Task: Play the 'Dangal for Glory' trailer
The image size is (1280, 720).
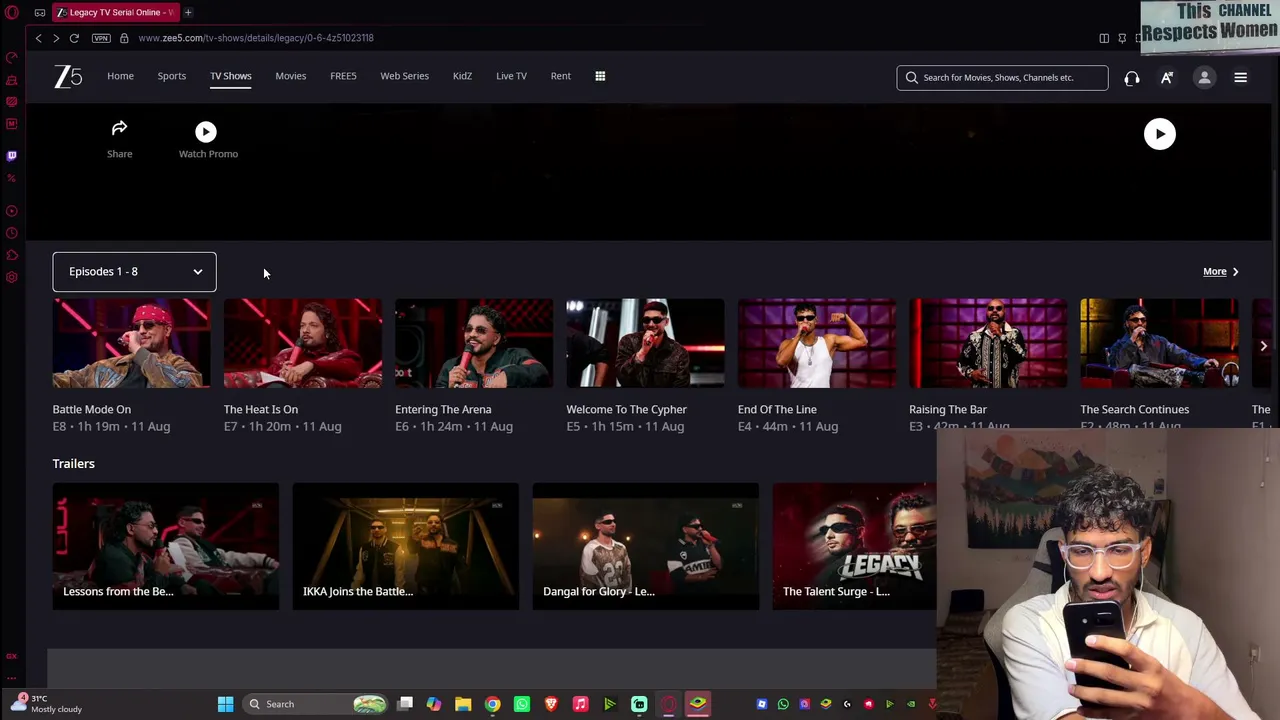Action: pos(646,547)
